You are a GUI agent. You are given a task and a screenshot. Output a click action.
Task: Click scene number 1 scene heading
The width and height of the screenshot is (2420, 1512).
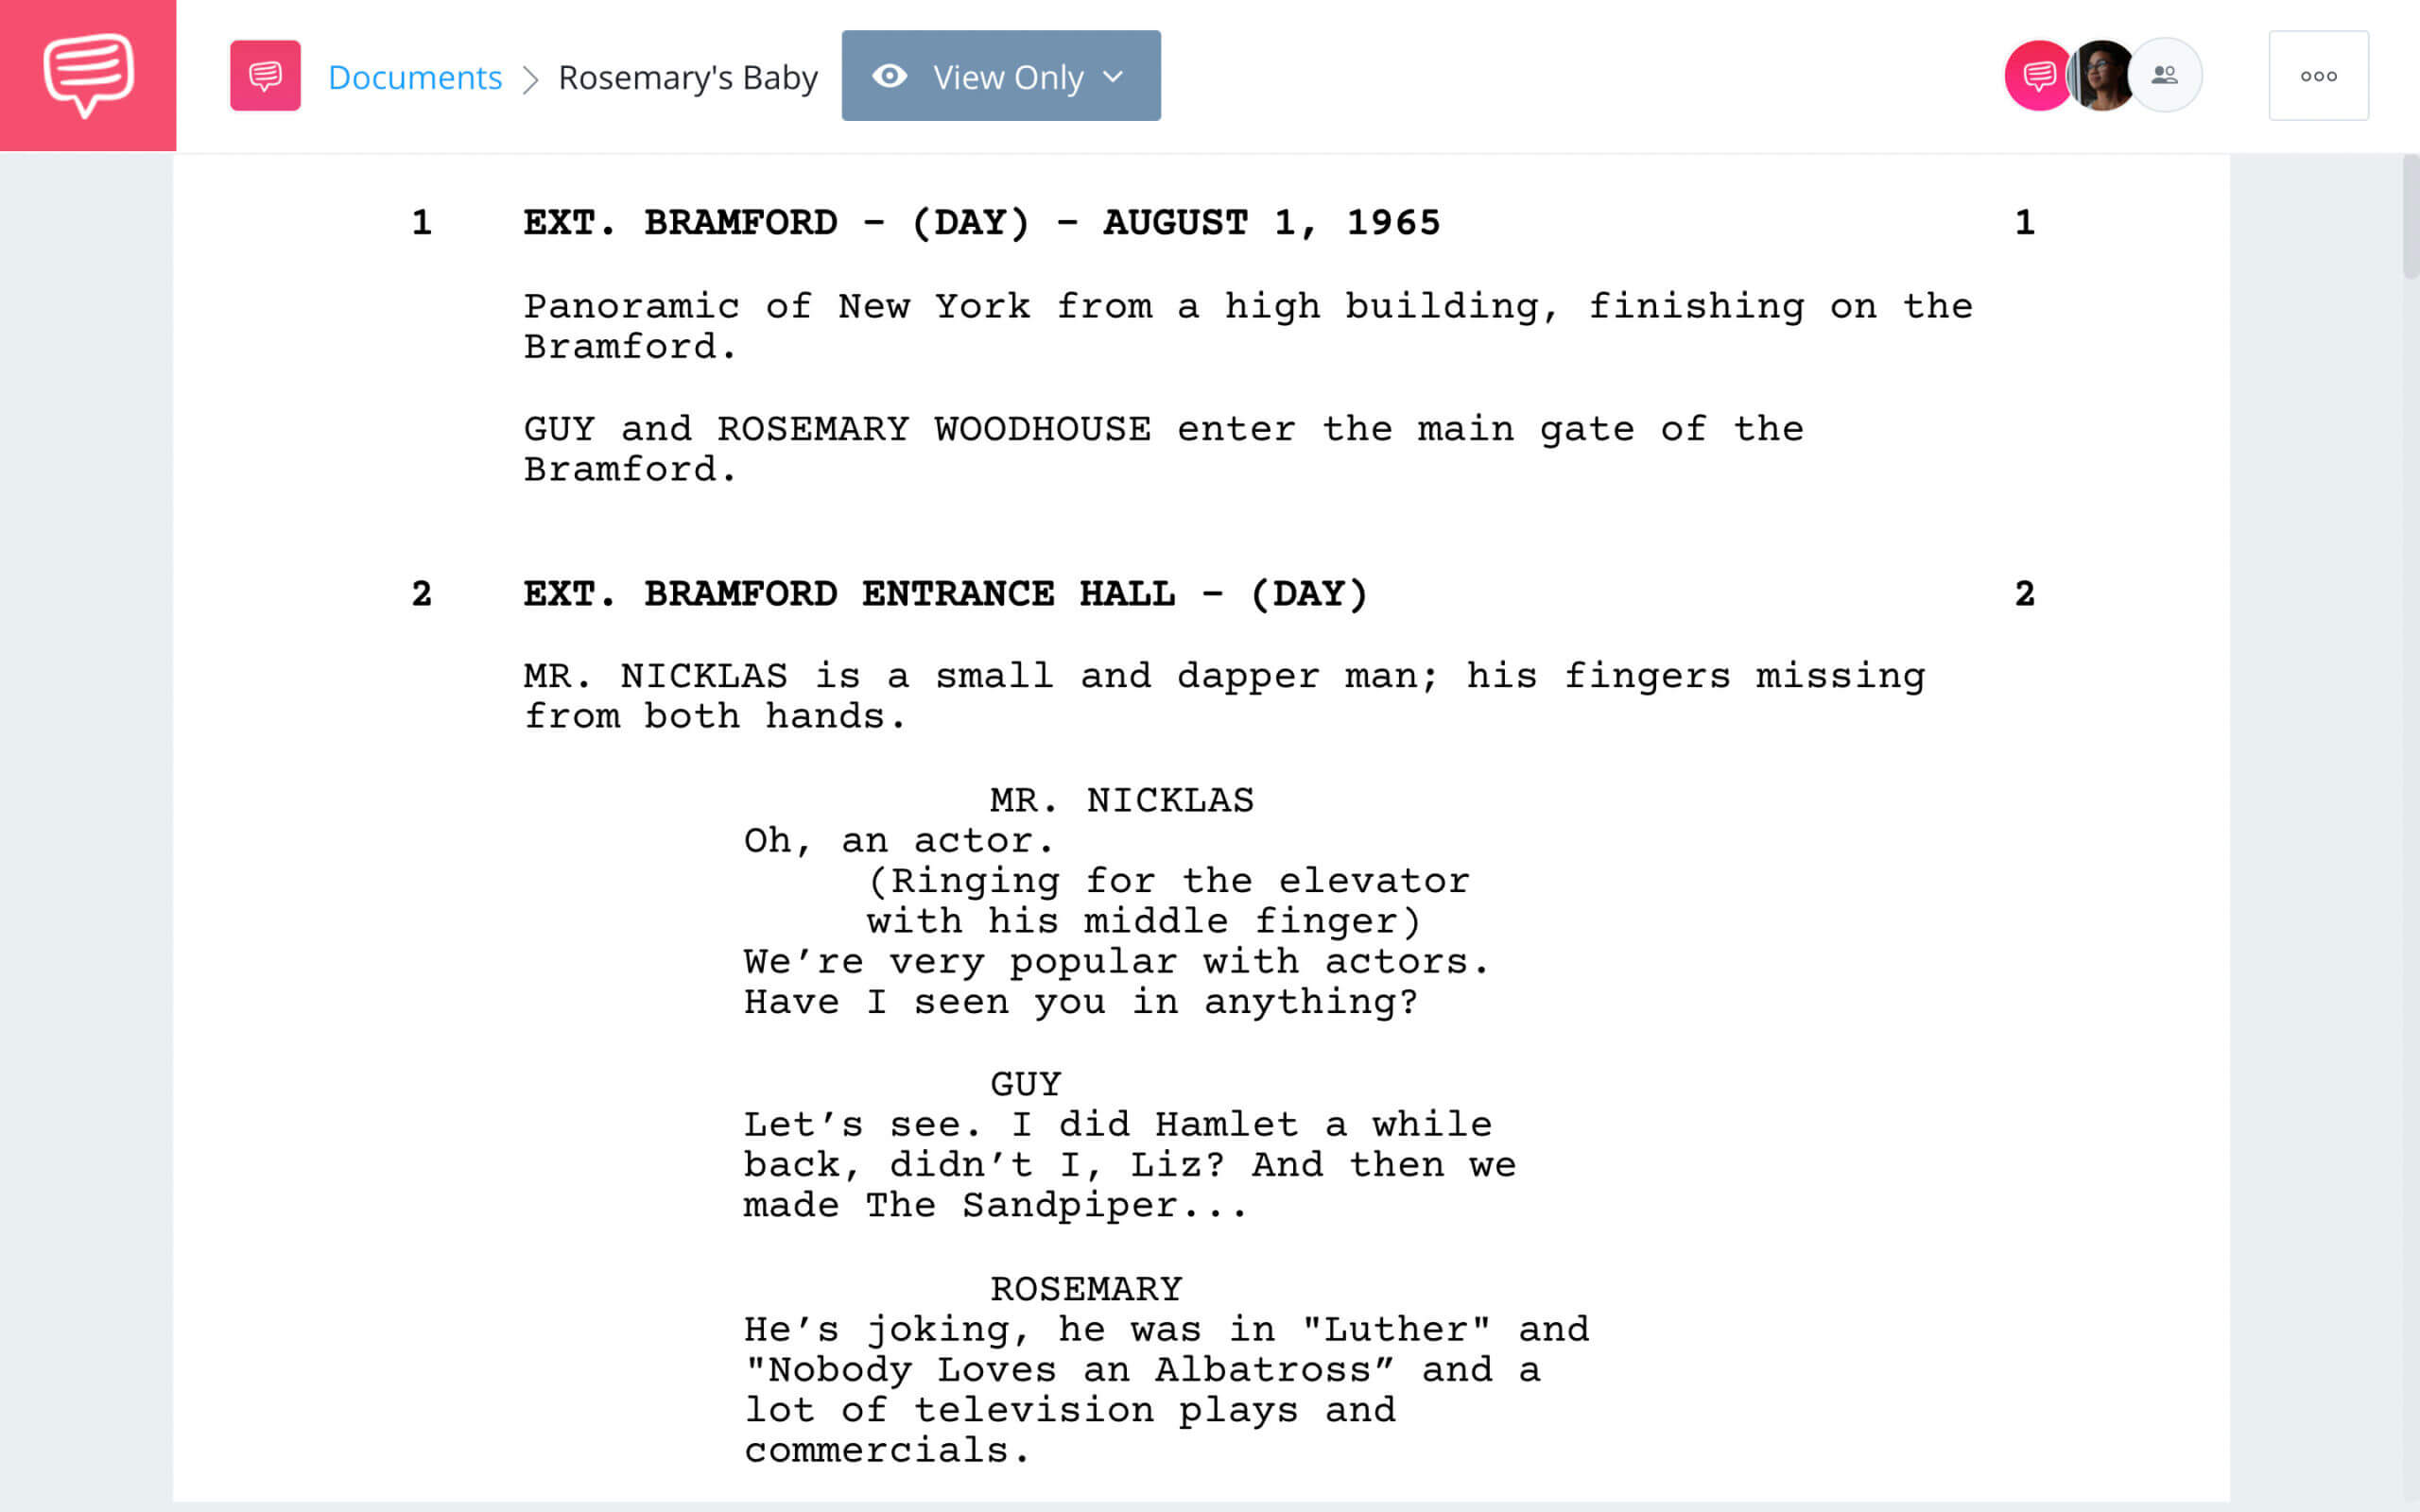coord(981,223)
